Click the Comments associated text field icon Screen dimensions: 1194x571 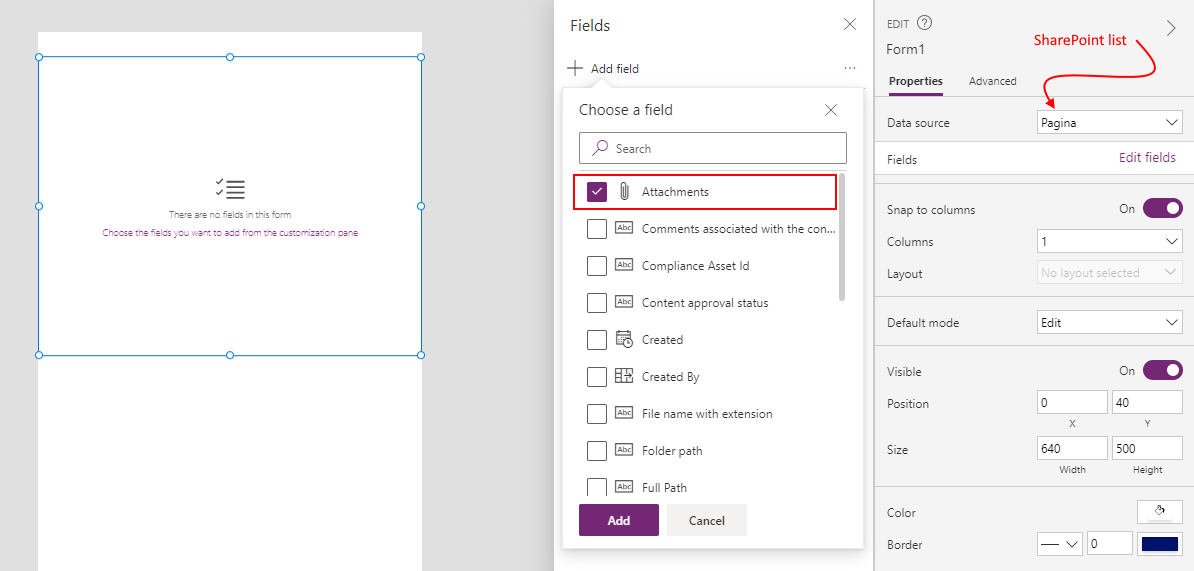coord(624,228)
